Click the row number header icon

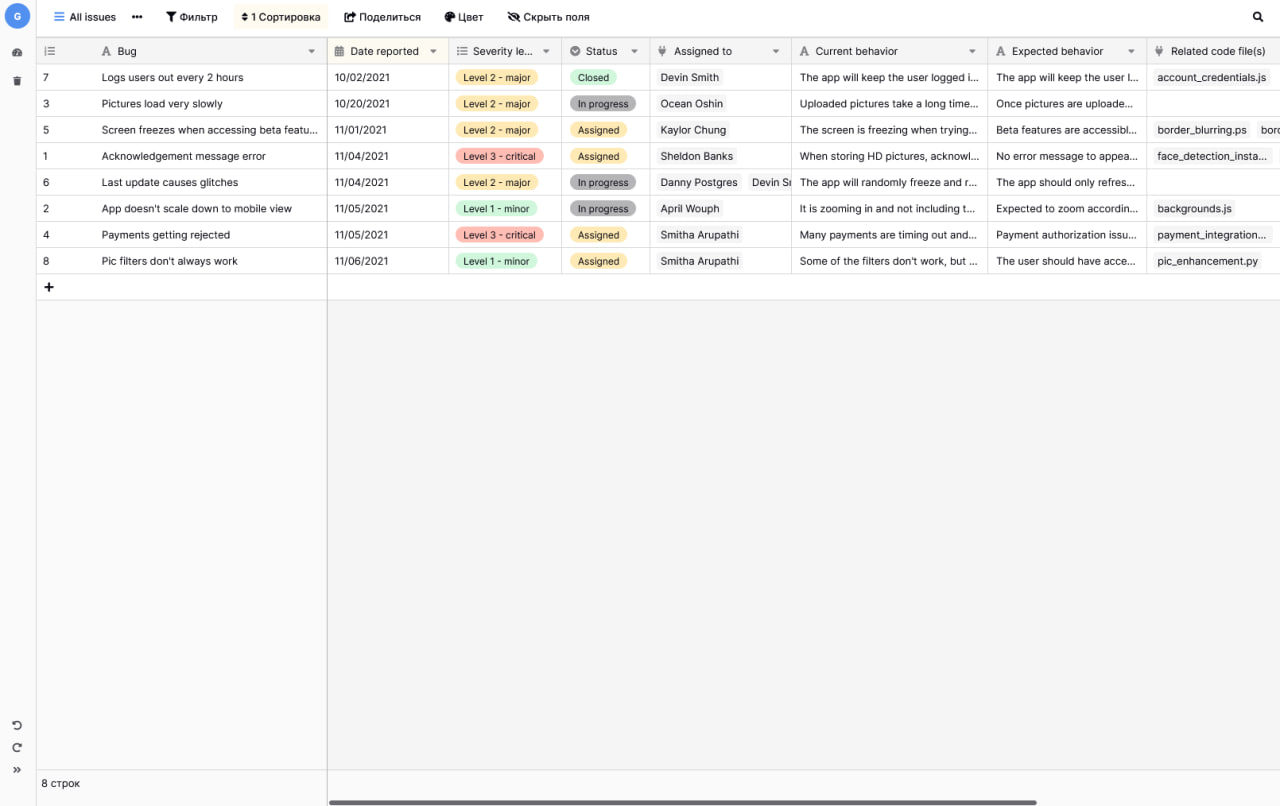point(50,51)
